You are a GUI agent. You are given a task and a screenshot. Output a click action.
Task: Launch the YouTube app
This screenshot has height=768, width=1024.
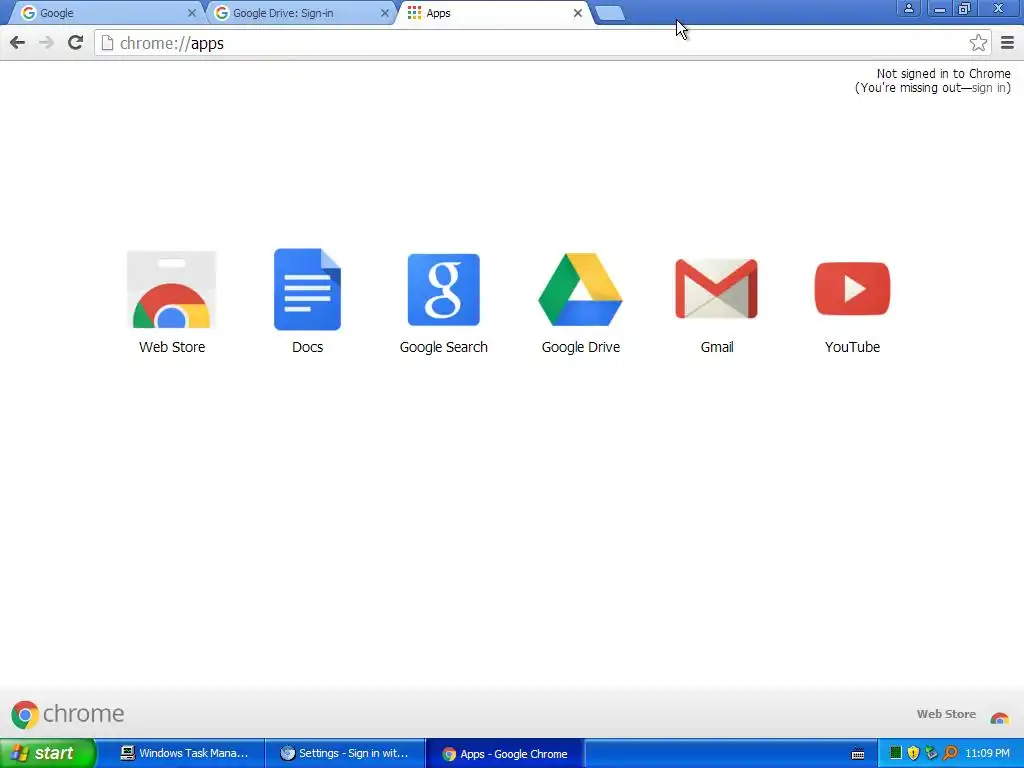(852, 289)
